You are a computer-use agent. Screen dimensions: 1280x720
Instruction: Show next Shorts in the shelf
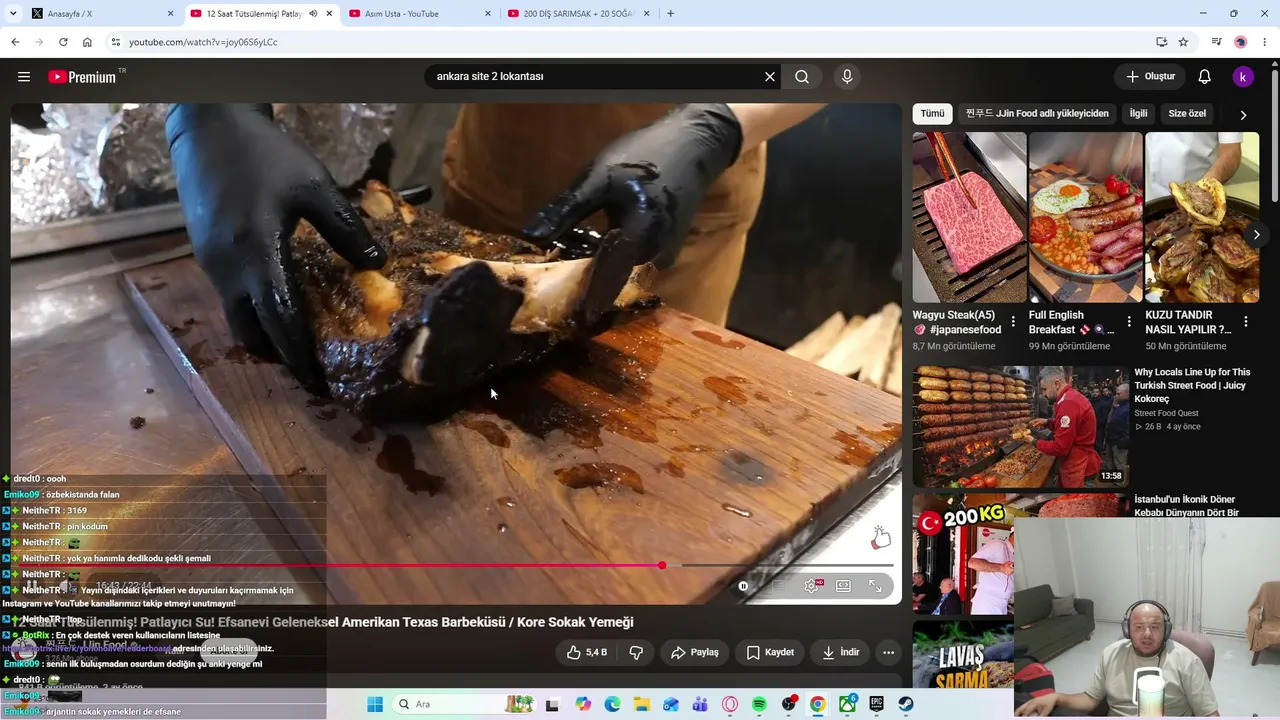[1256, 235]
